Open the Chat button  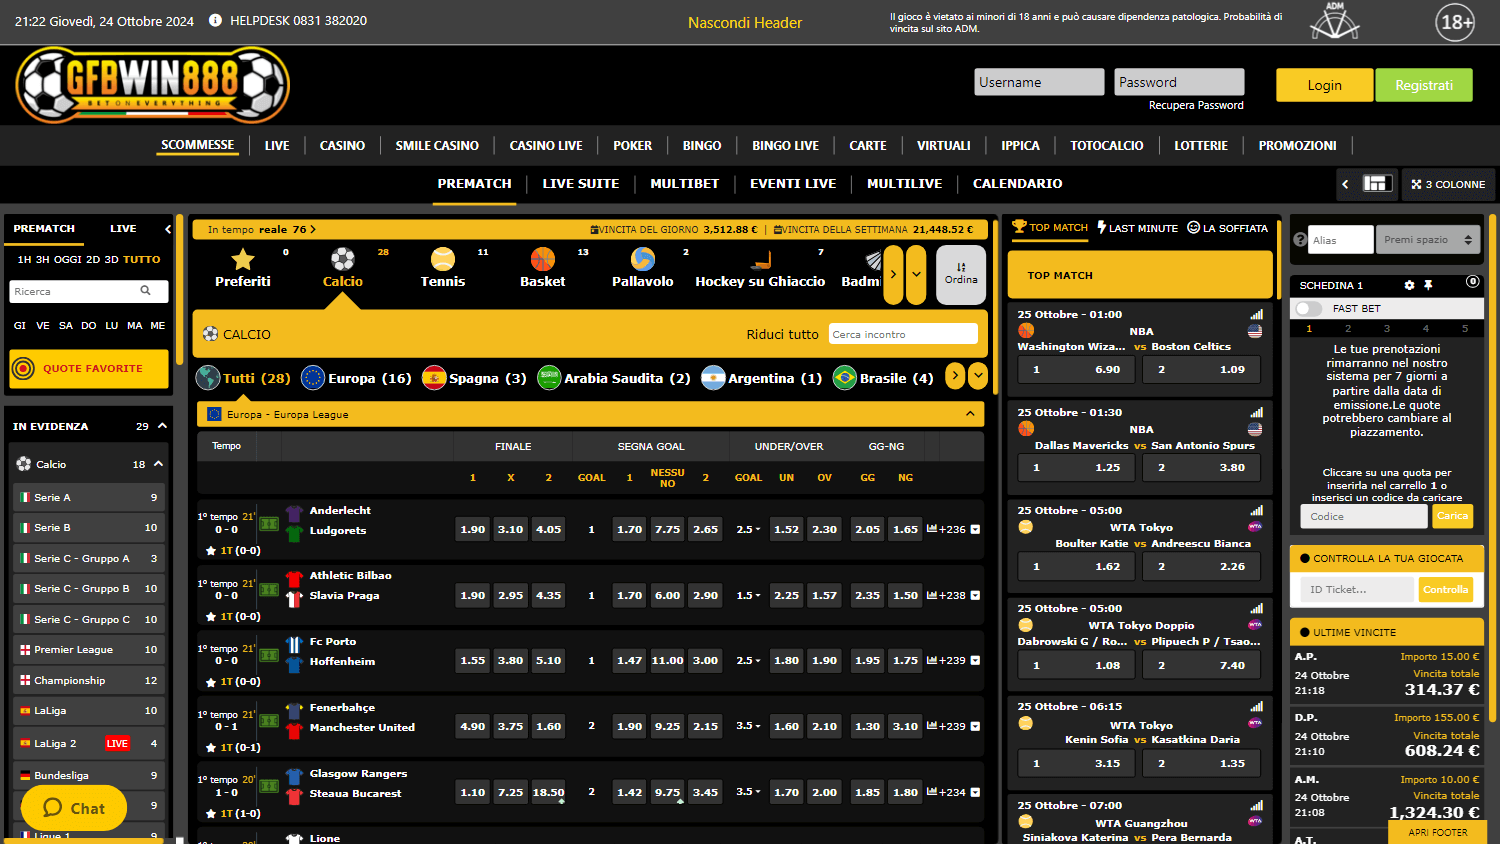point(74,808)
